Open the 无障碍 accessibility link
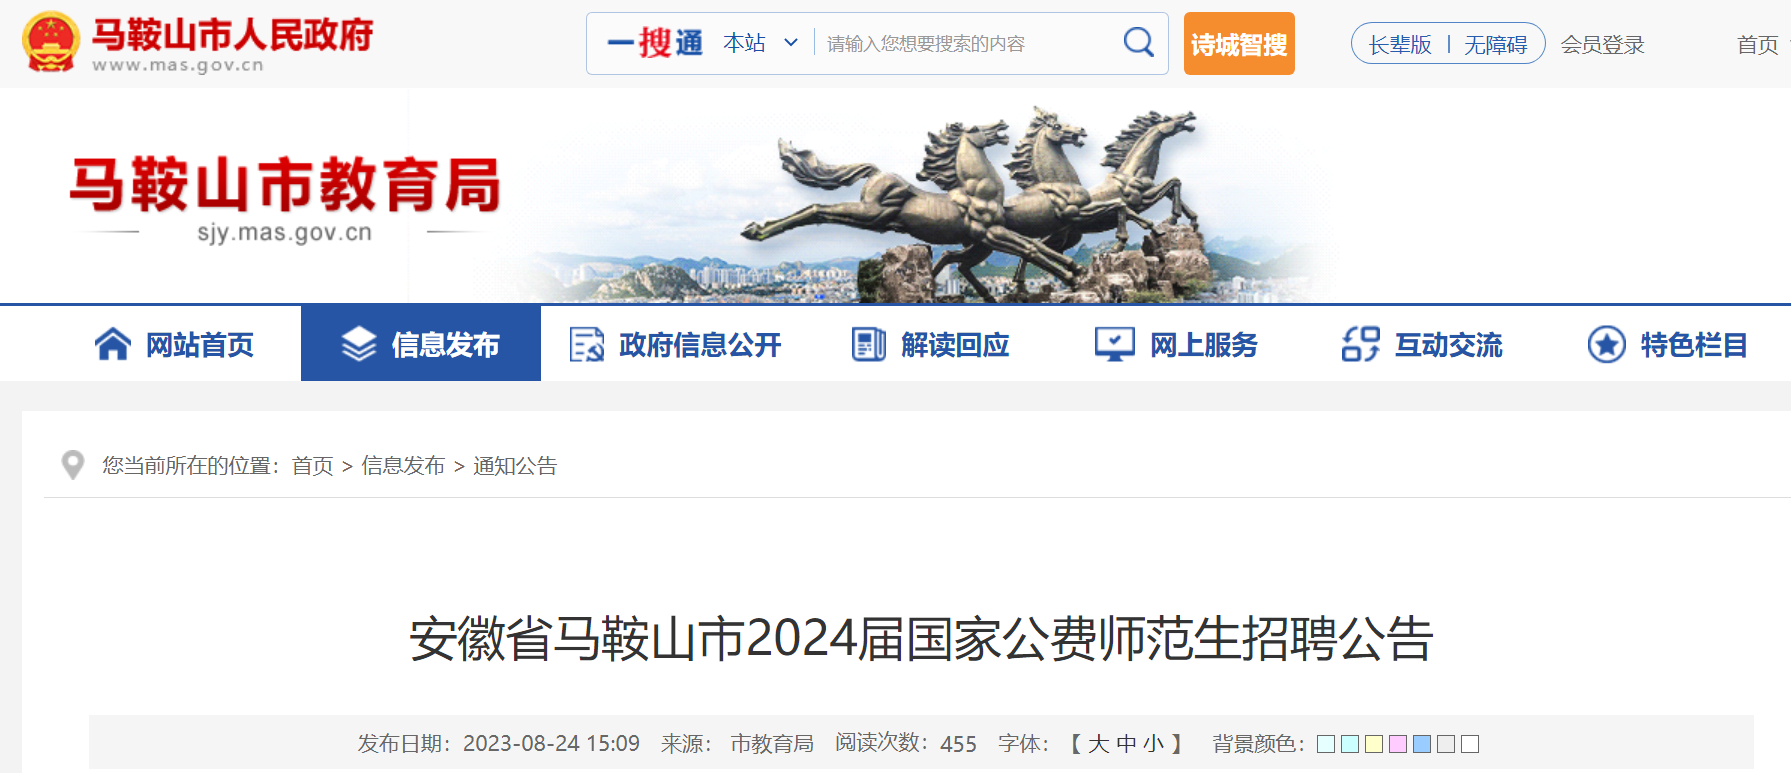The image size is (1791, 773). pyautogui.click(x=1496, y=45)
